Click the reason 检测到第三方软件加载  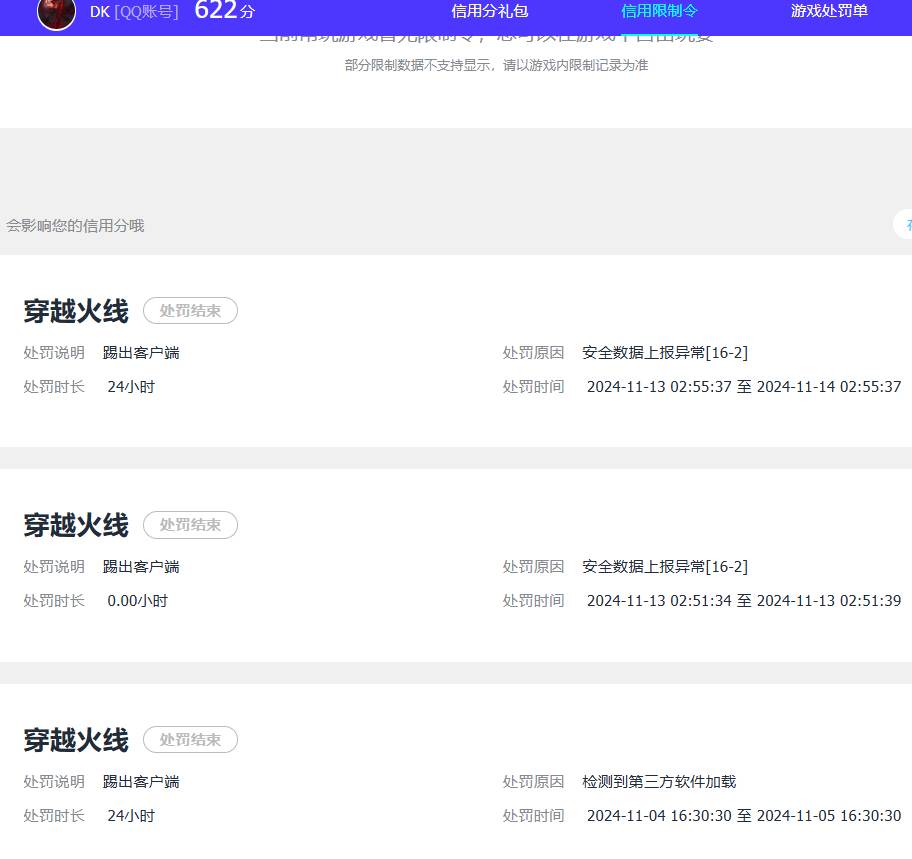[x=659, y=782]
